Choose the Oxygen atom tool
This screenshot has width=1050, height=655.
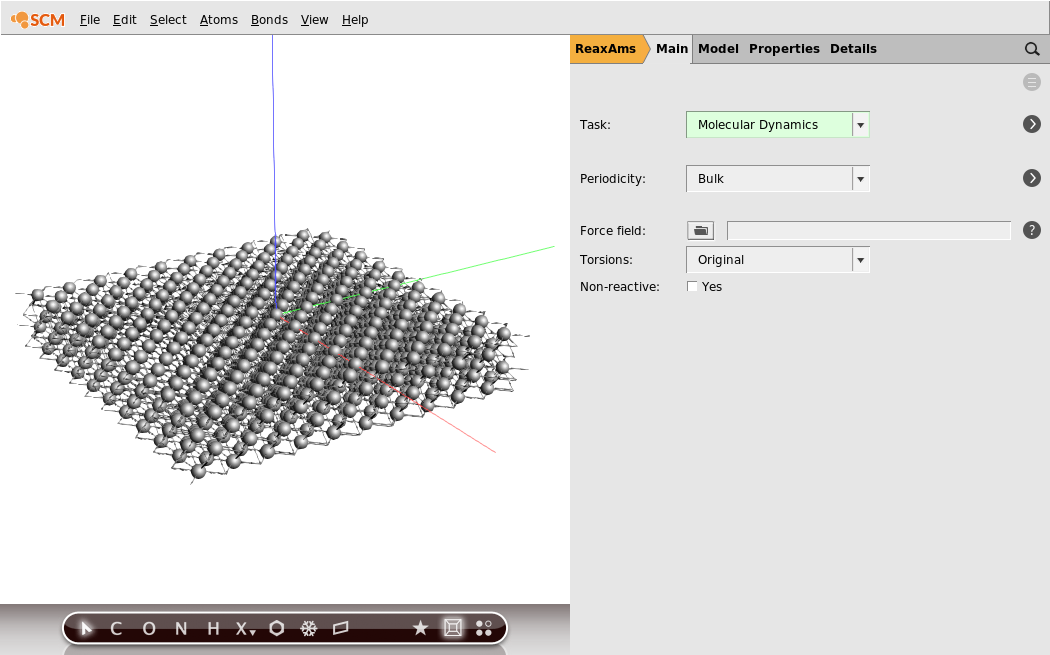pos(149,628)
